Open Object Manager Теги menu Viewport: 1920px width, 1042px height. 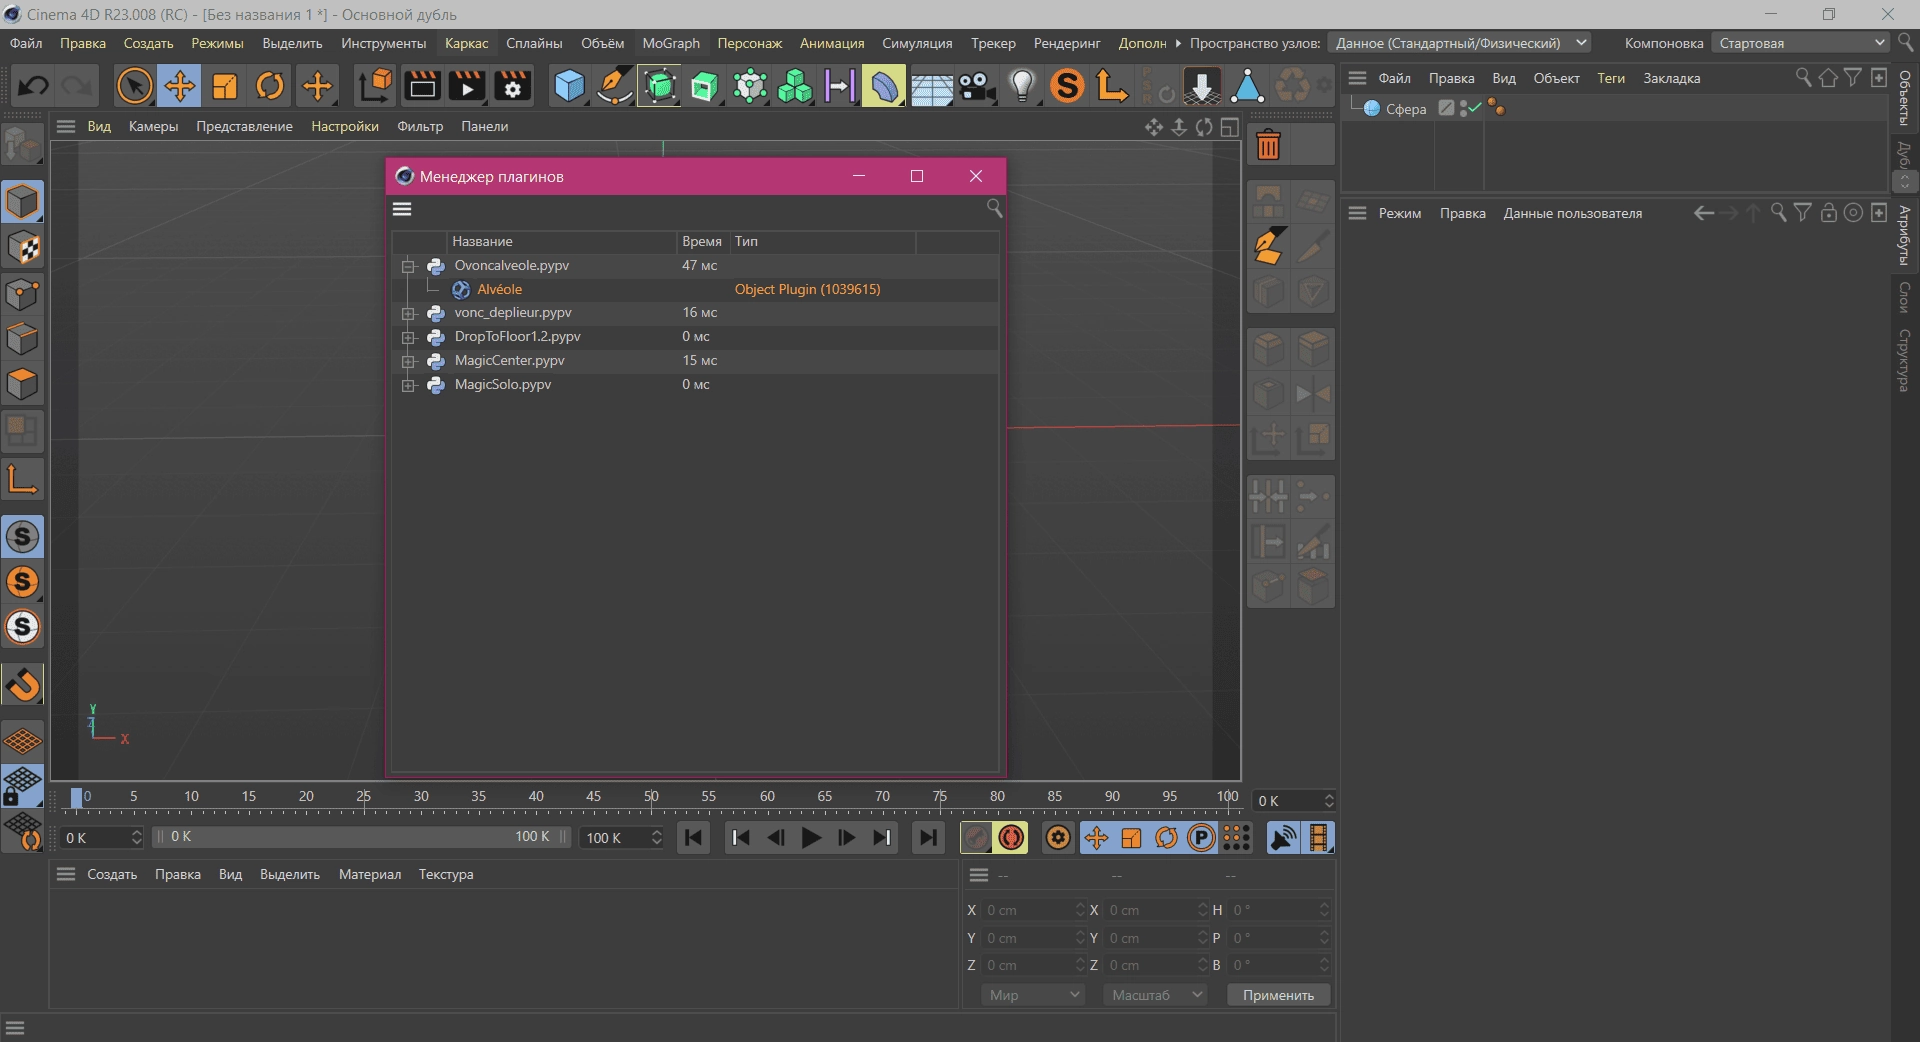click(1611, 78)
